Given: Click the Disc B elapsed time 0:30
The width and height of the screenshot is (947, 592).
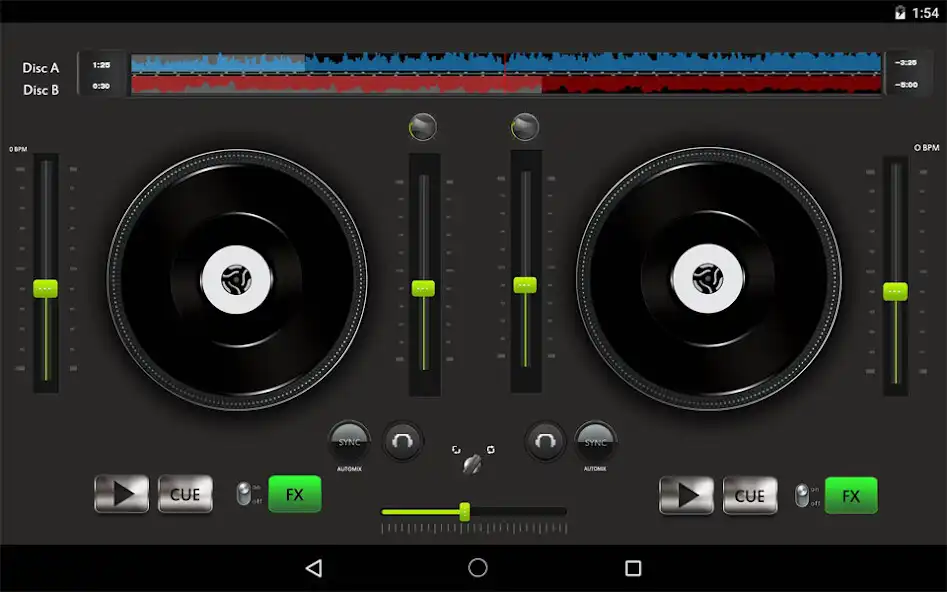Looking at the screenshot, I should coord(101,86).
